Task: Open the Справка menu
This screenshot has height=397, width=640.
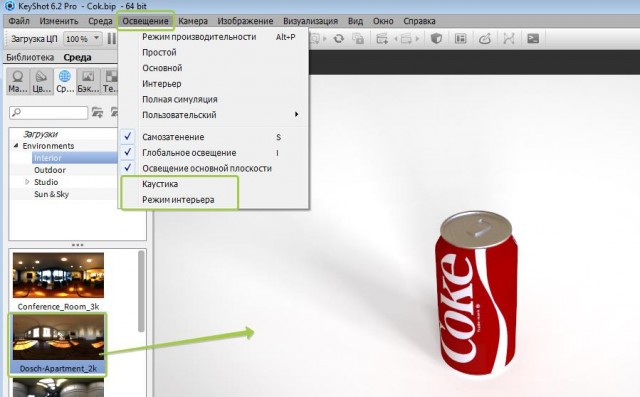Action: (419, 21)
